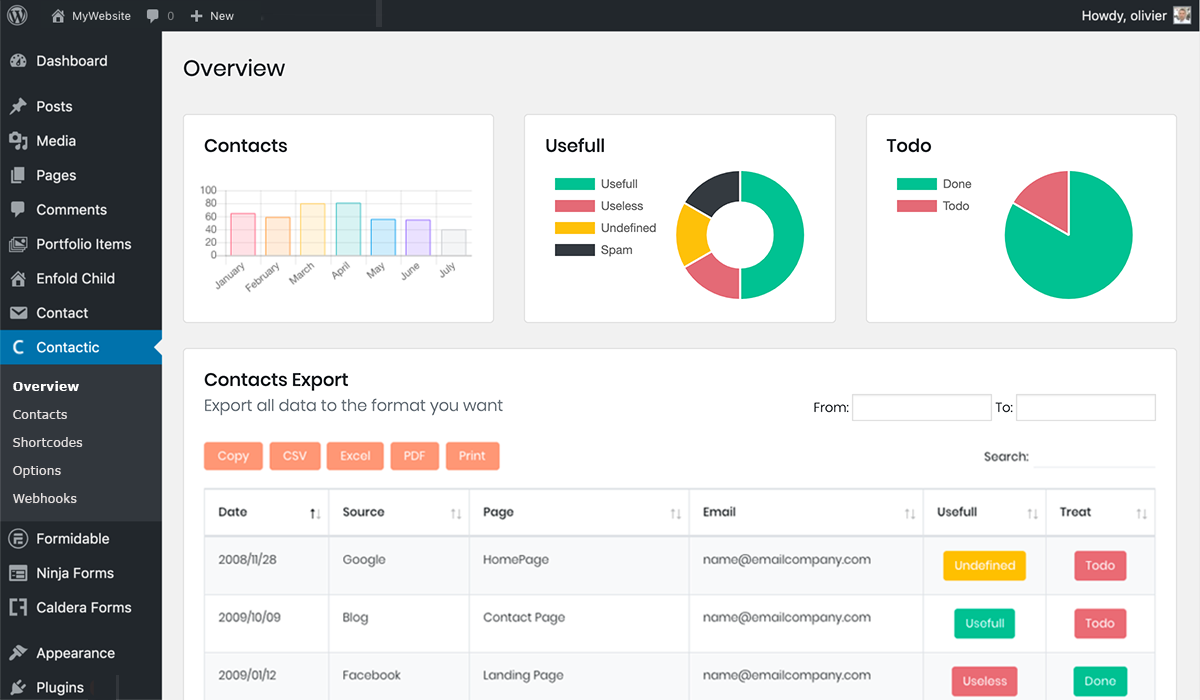Click the WordPress logo icon
1200x700 pixels.
20,16
